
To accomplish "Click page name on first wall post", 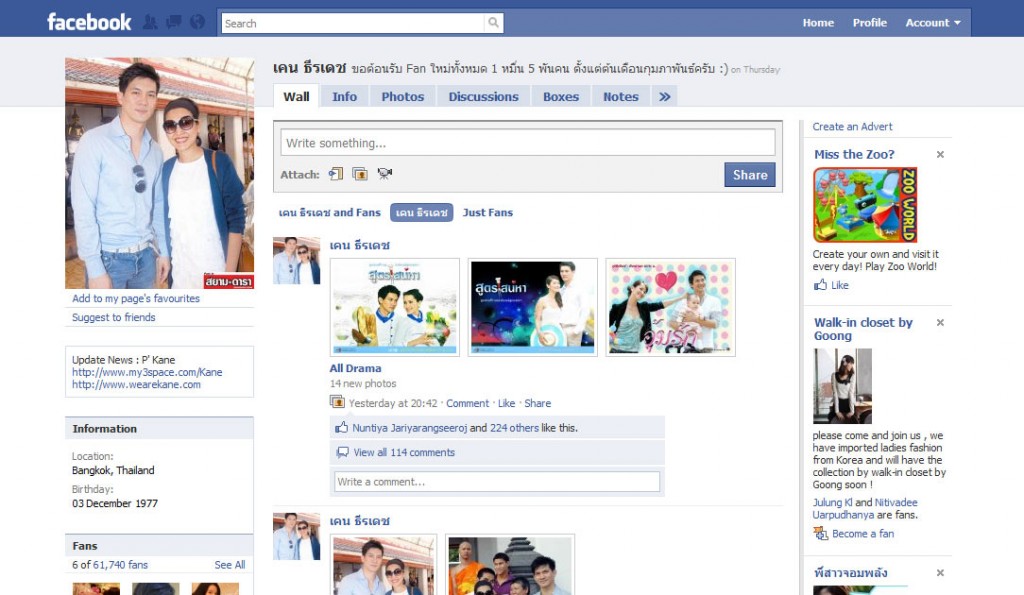I will coord(359,246).
